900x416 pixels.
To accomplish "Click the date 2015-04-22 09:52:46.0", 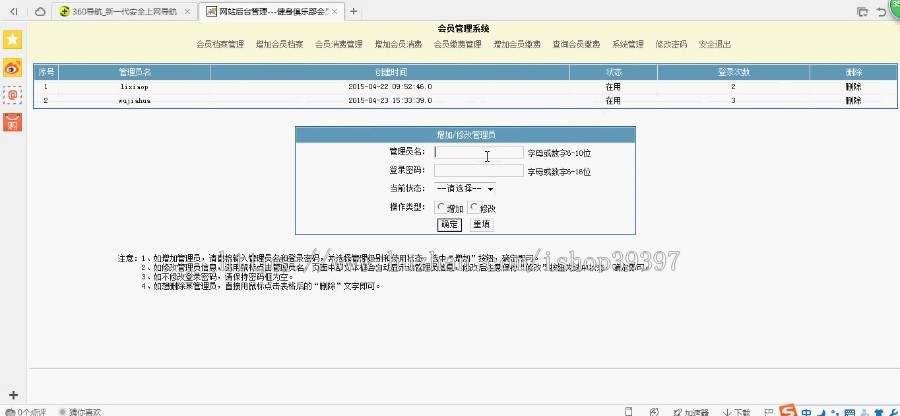I will tap(390, 87).
